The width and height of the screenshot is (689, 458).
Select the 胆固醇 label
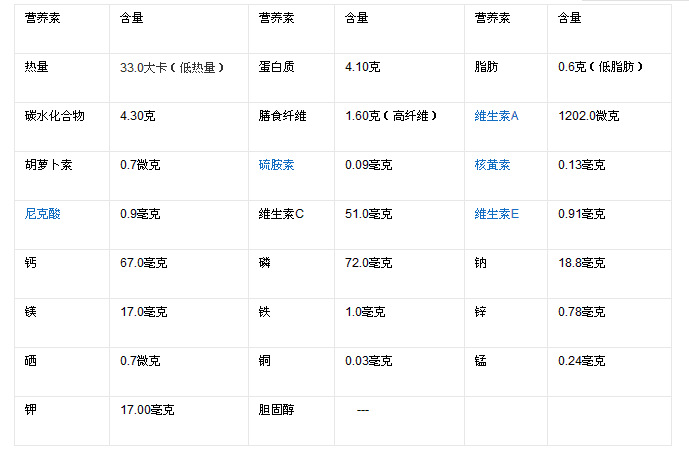276,410
